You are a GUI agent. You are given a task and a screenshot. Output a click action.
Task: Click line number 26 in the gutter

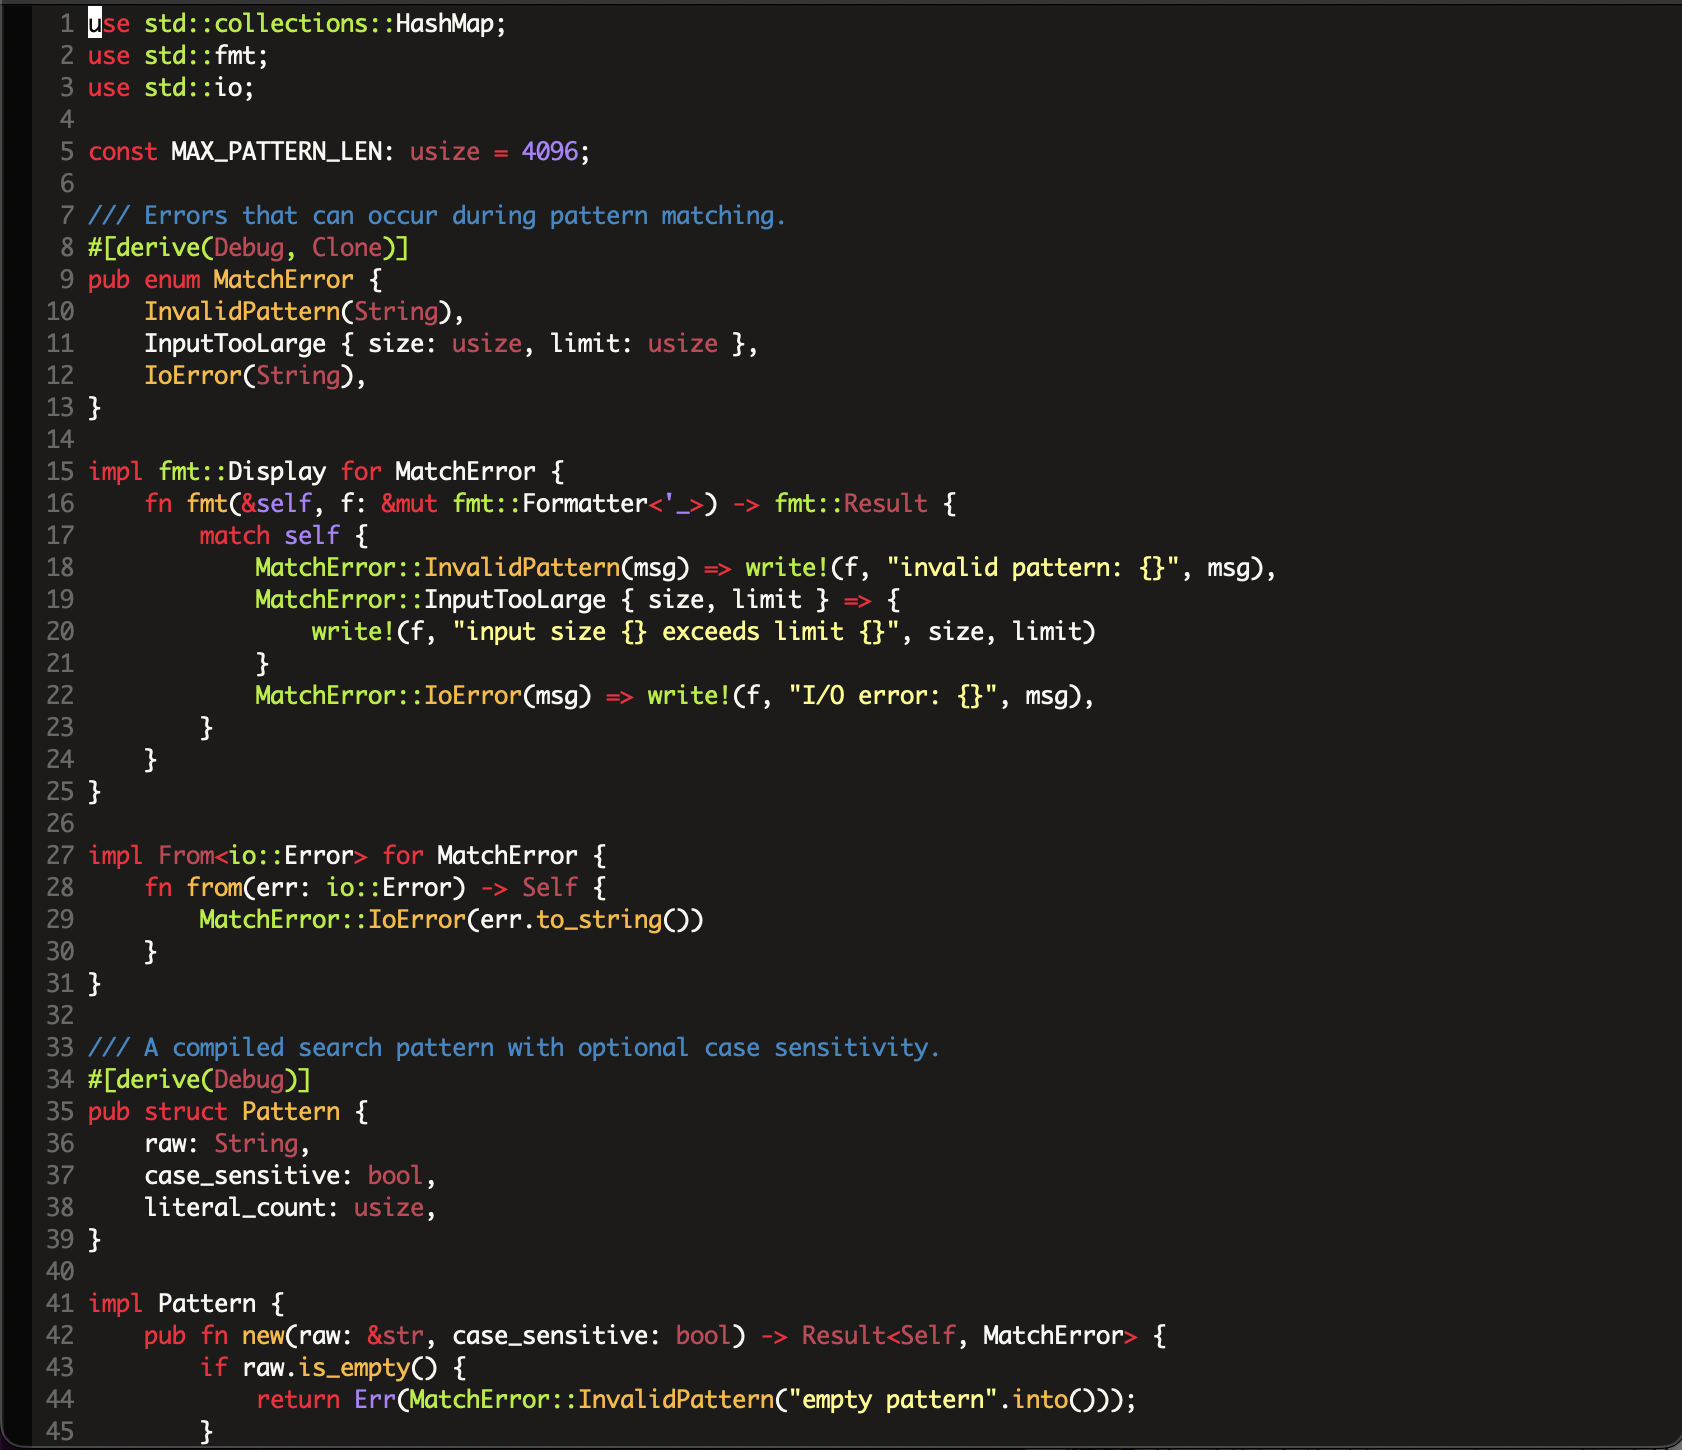[x=60, y=823]
